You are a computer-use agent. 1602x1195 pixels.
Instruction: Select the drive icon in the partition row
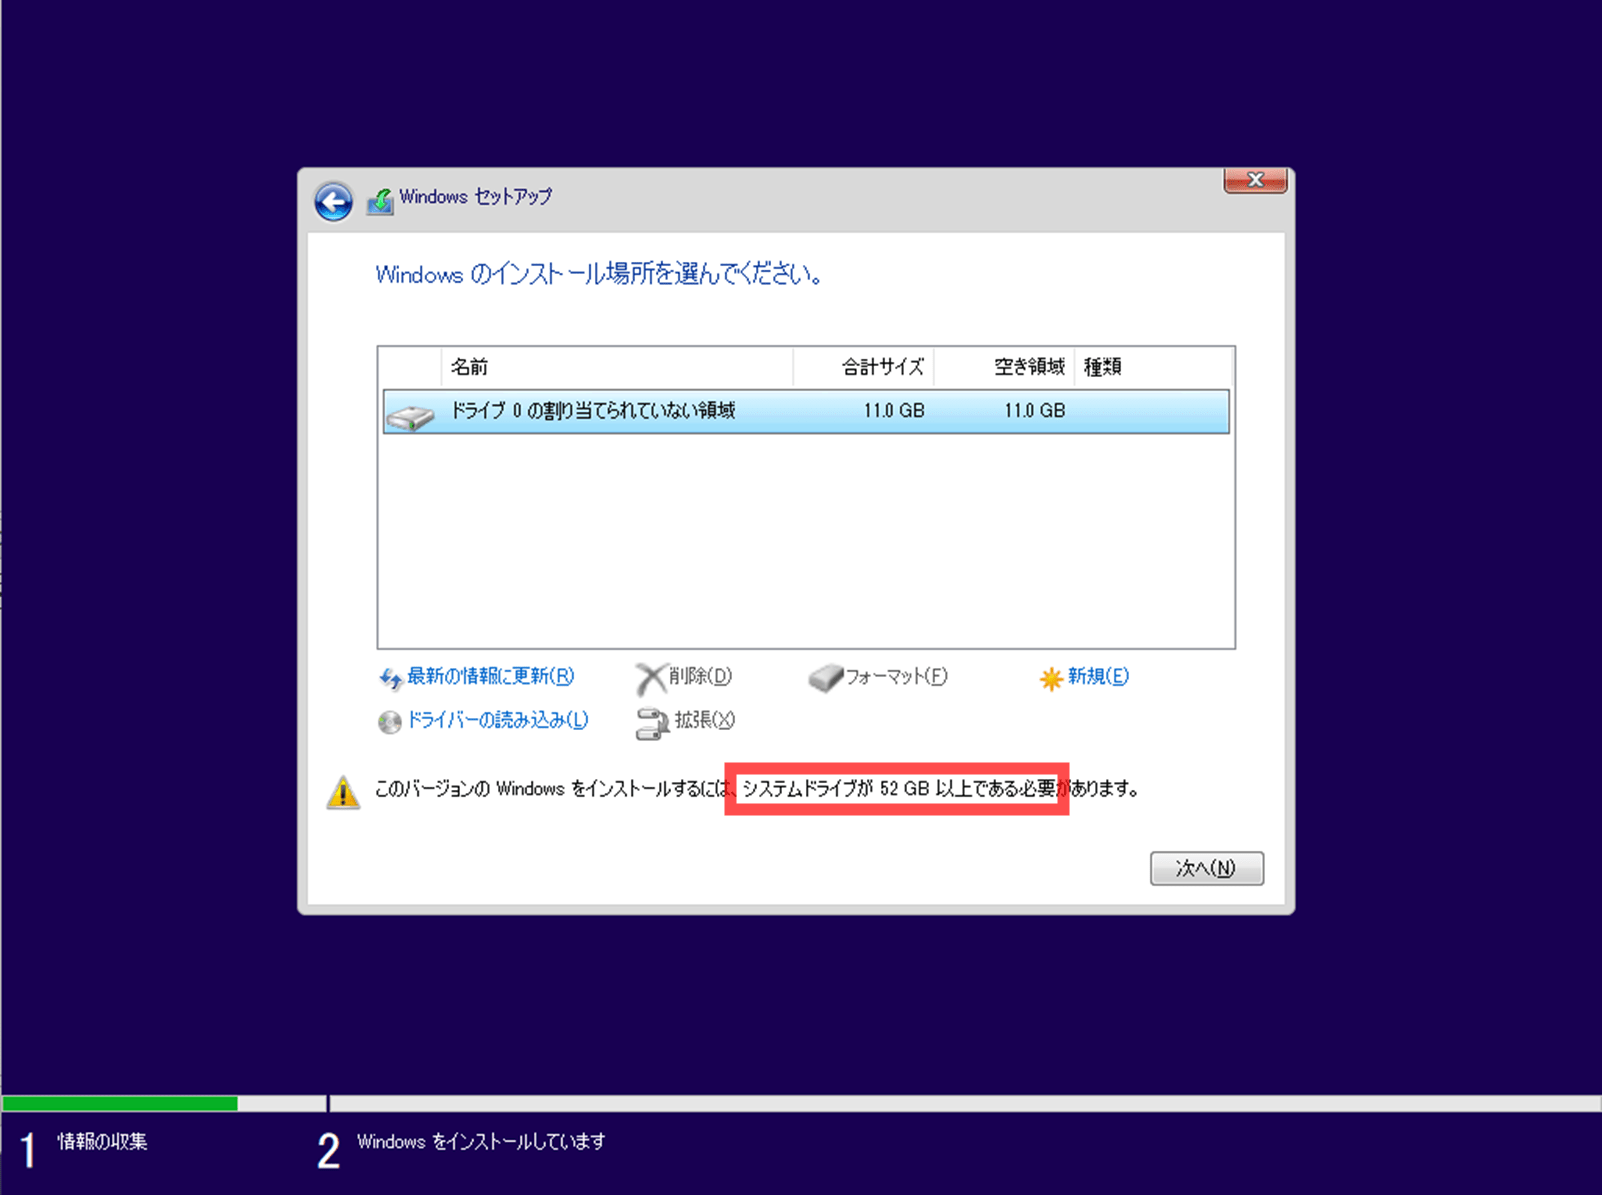click(x=410, y=415)
